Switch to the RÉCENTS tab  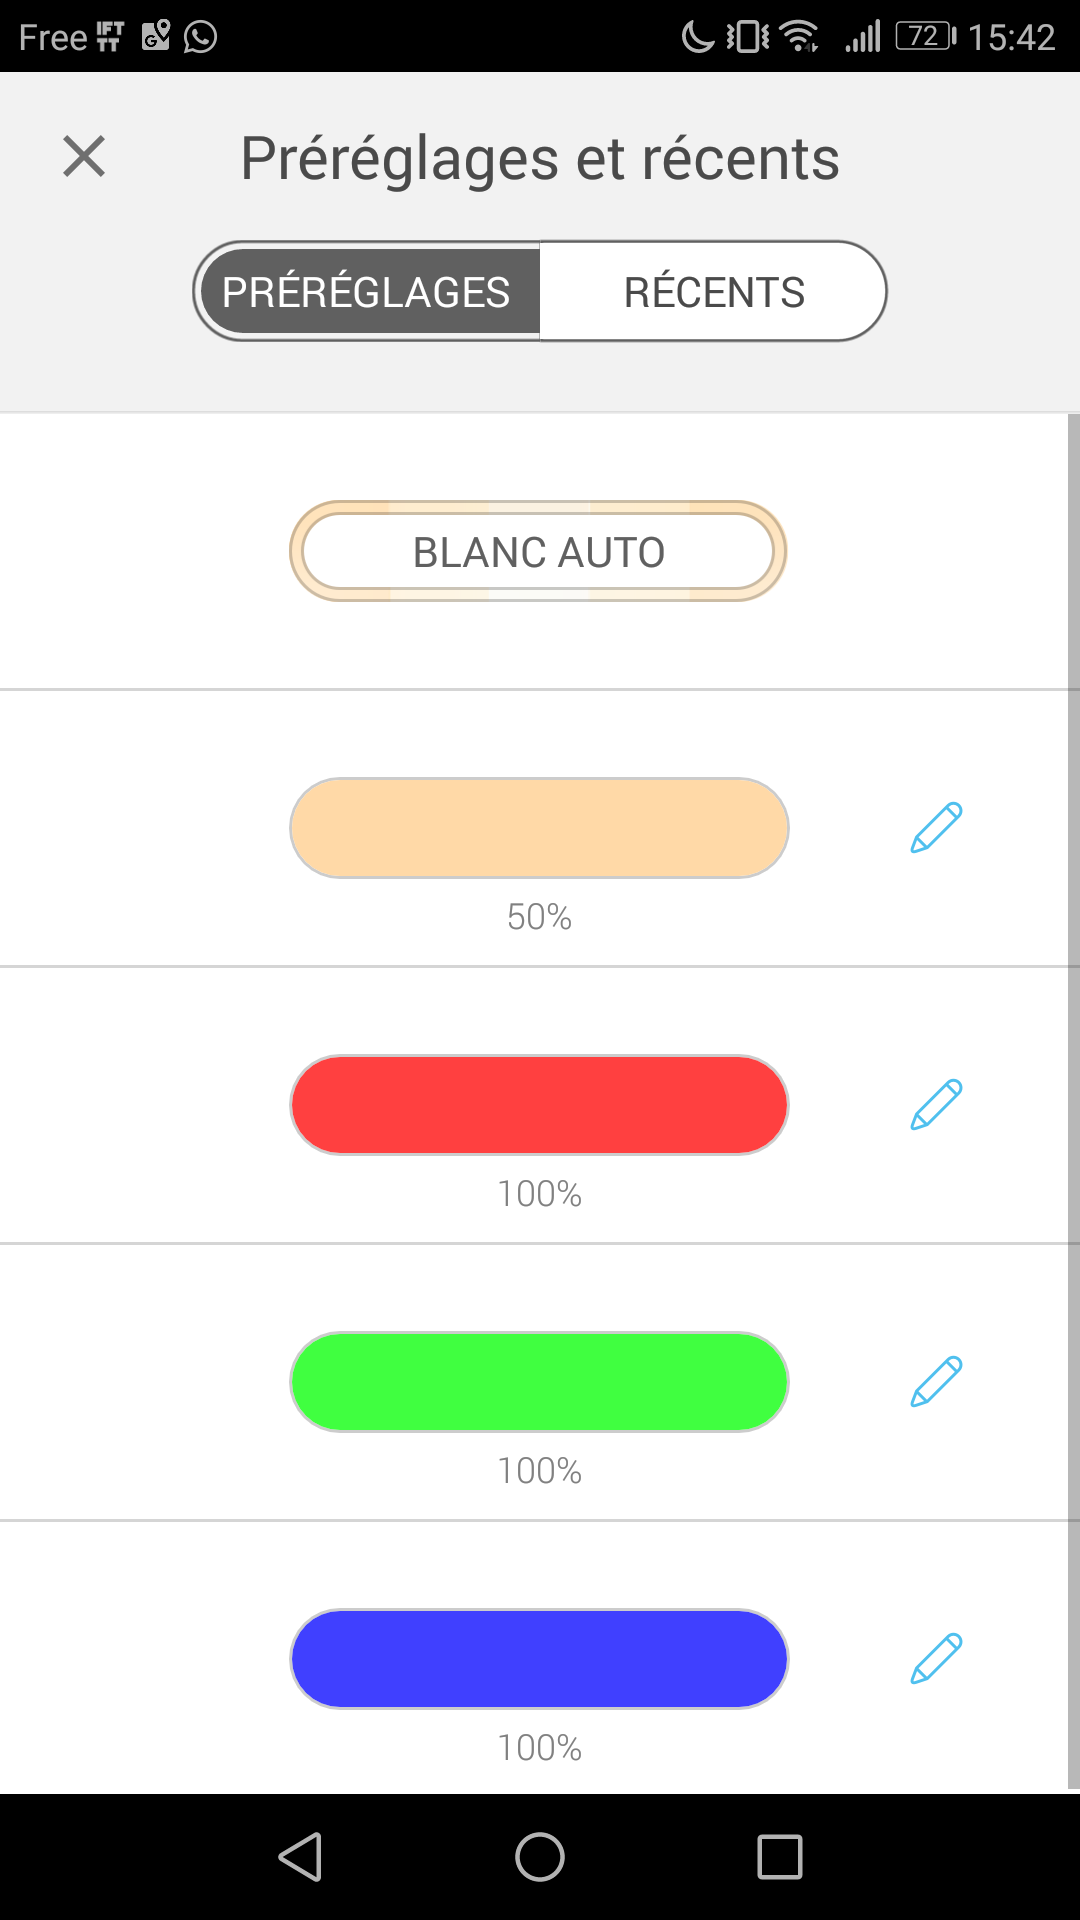coord(713,292)
